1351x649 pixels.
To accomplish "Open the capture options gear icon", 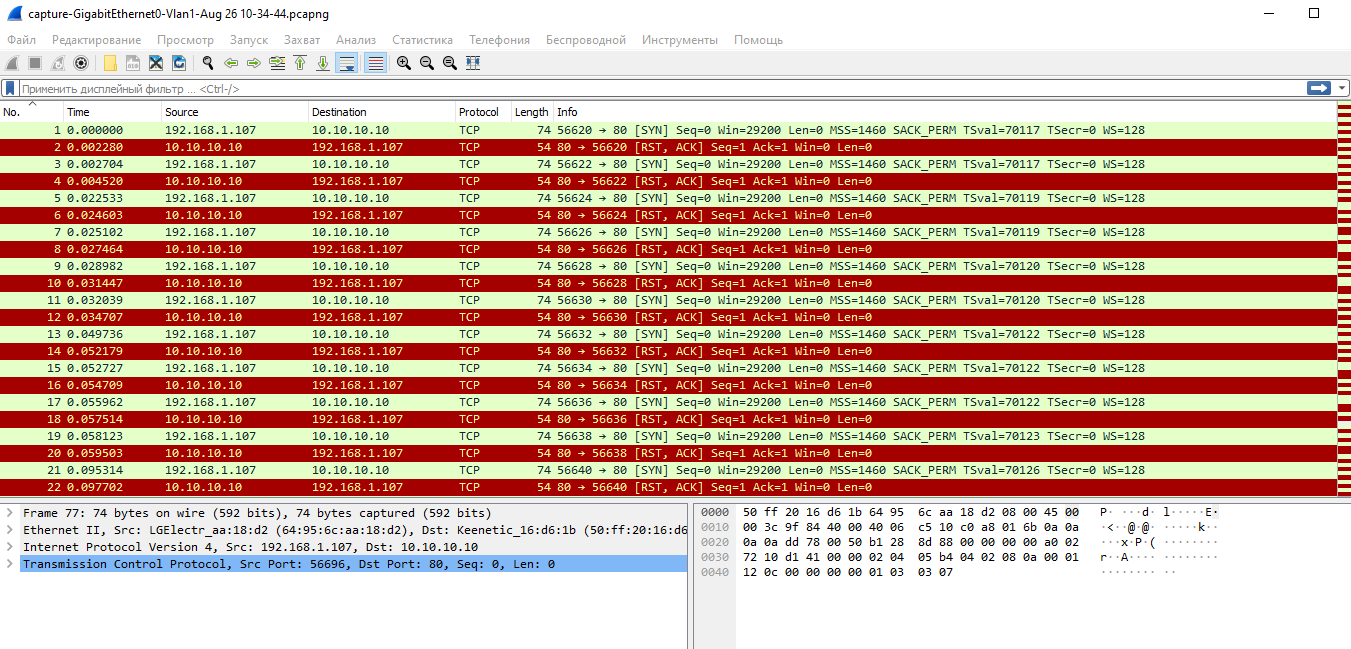I will 81,63.
